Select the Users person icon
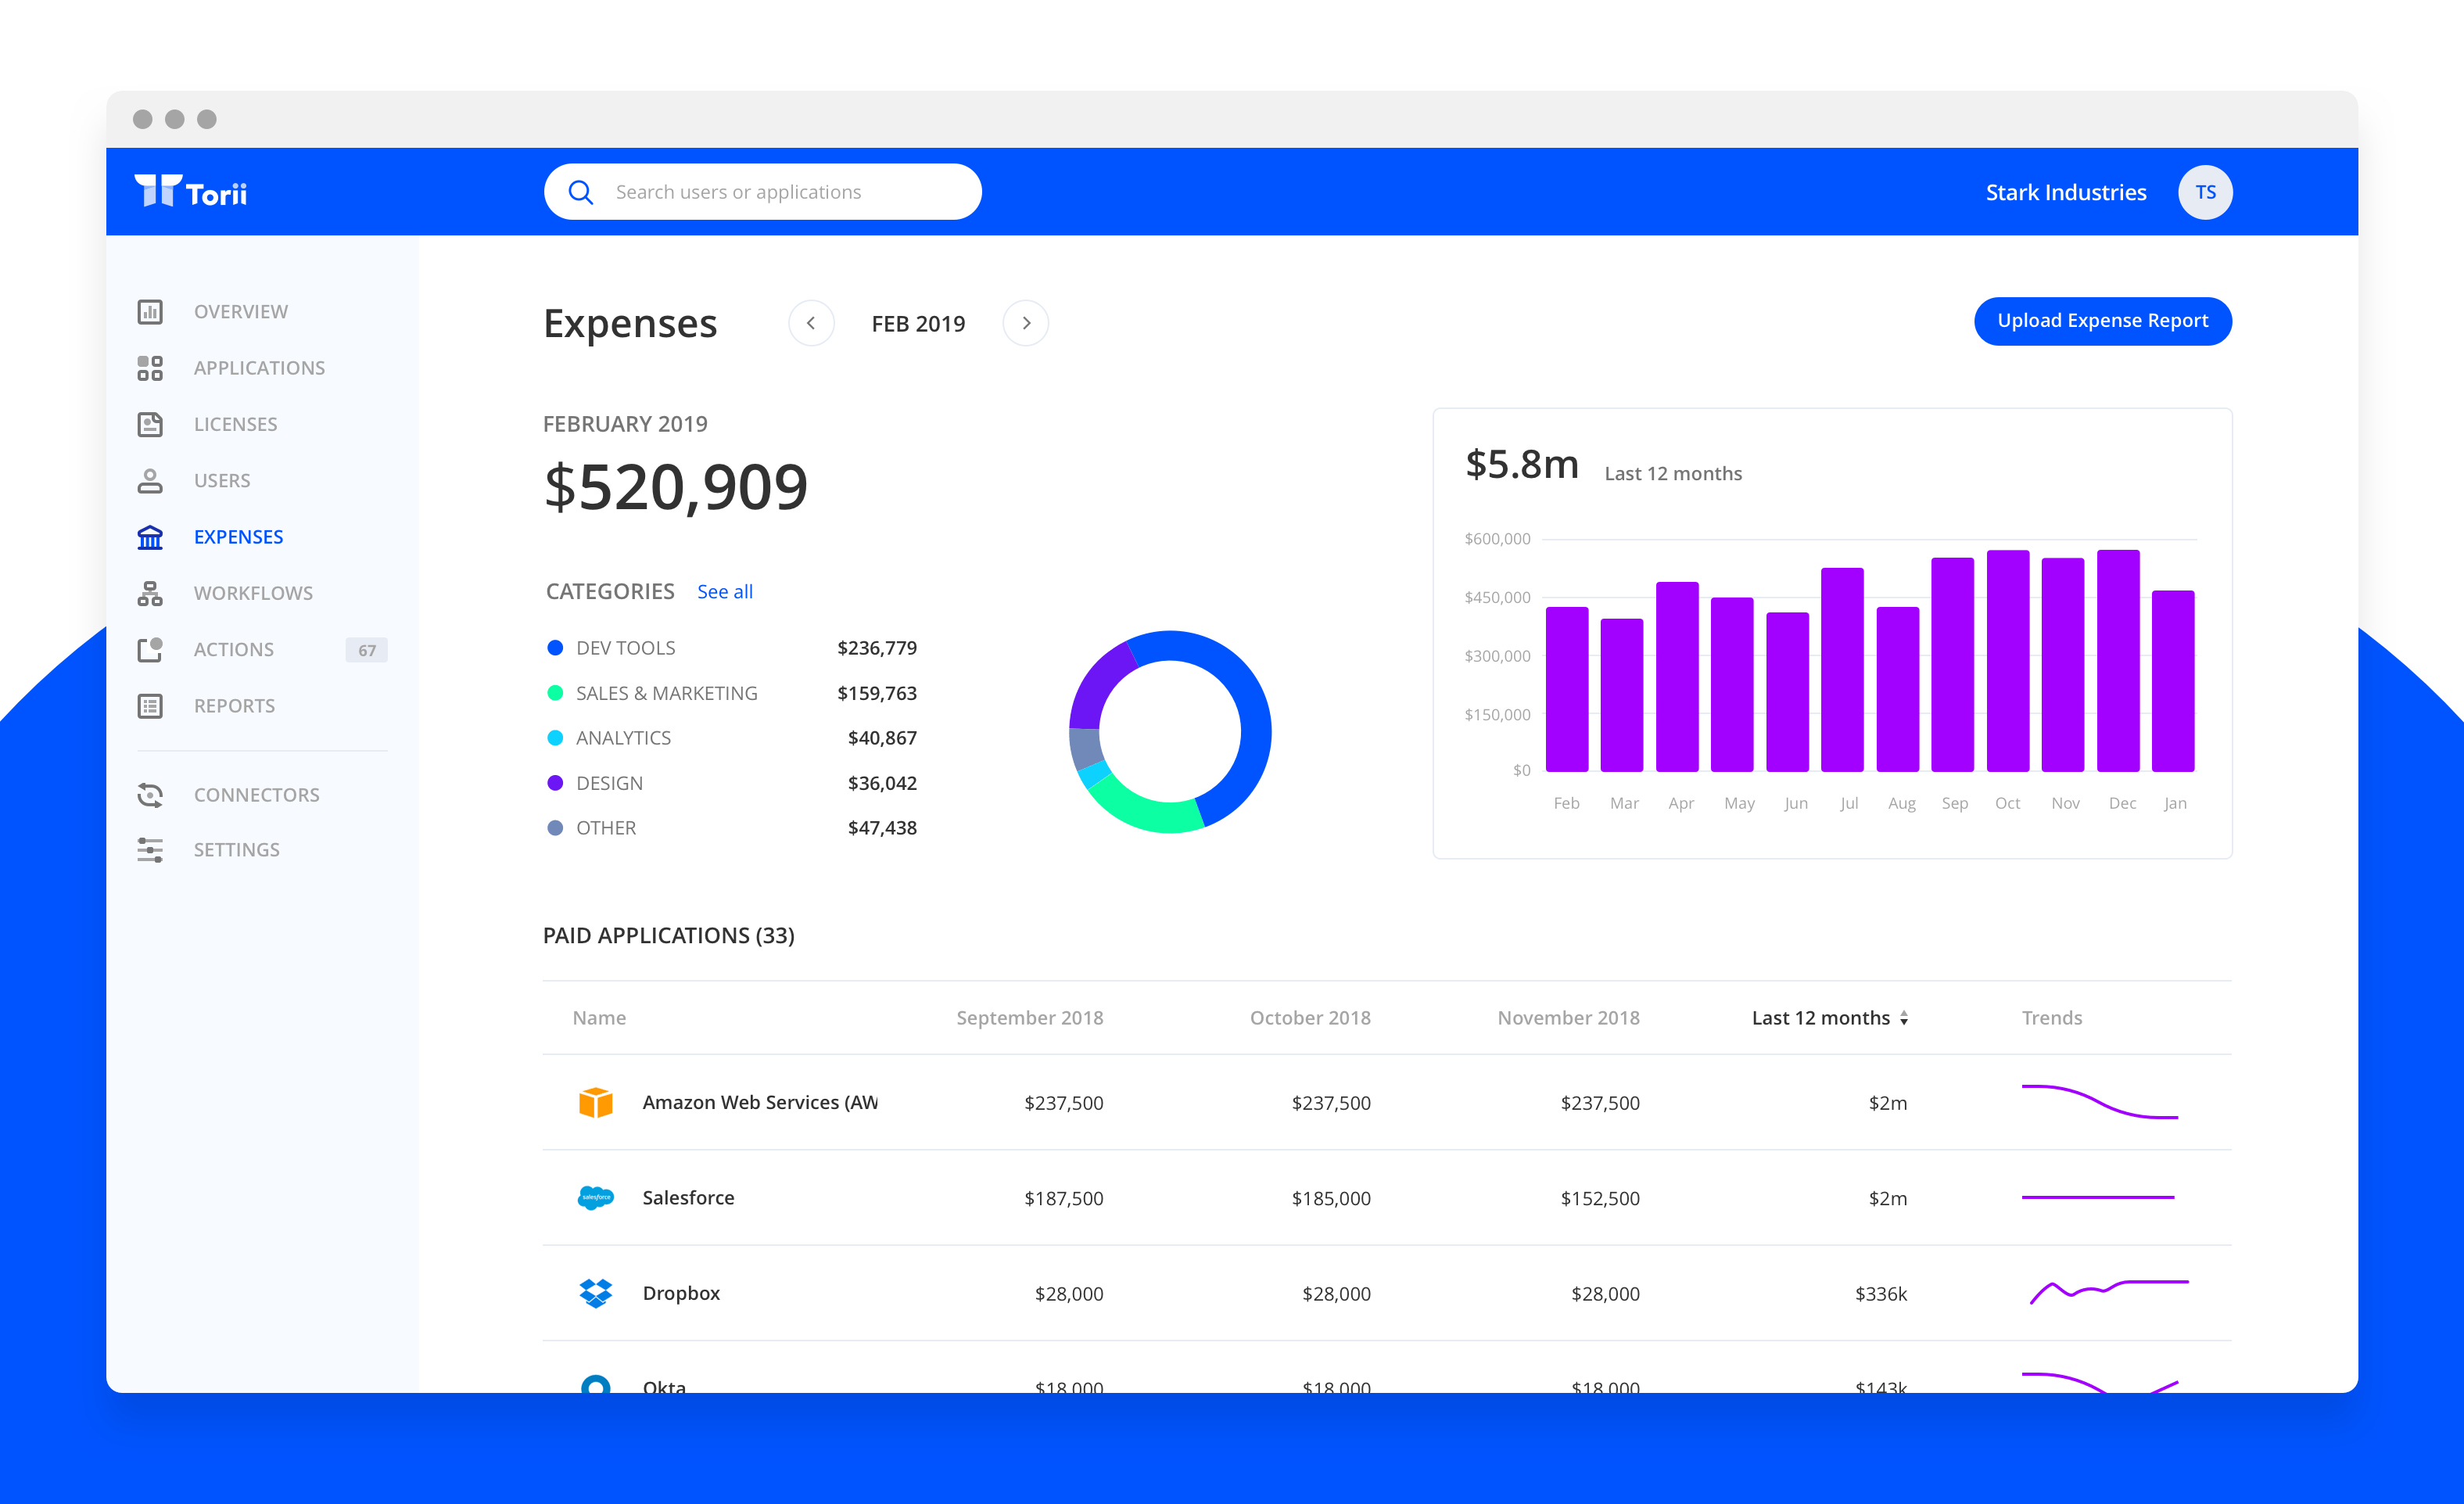 coord(150,481)
